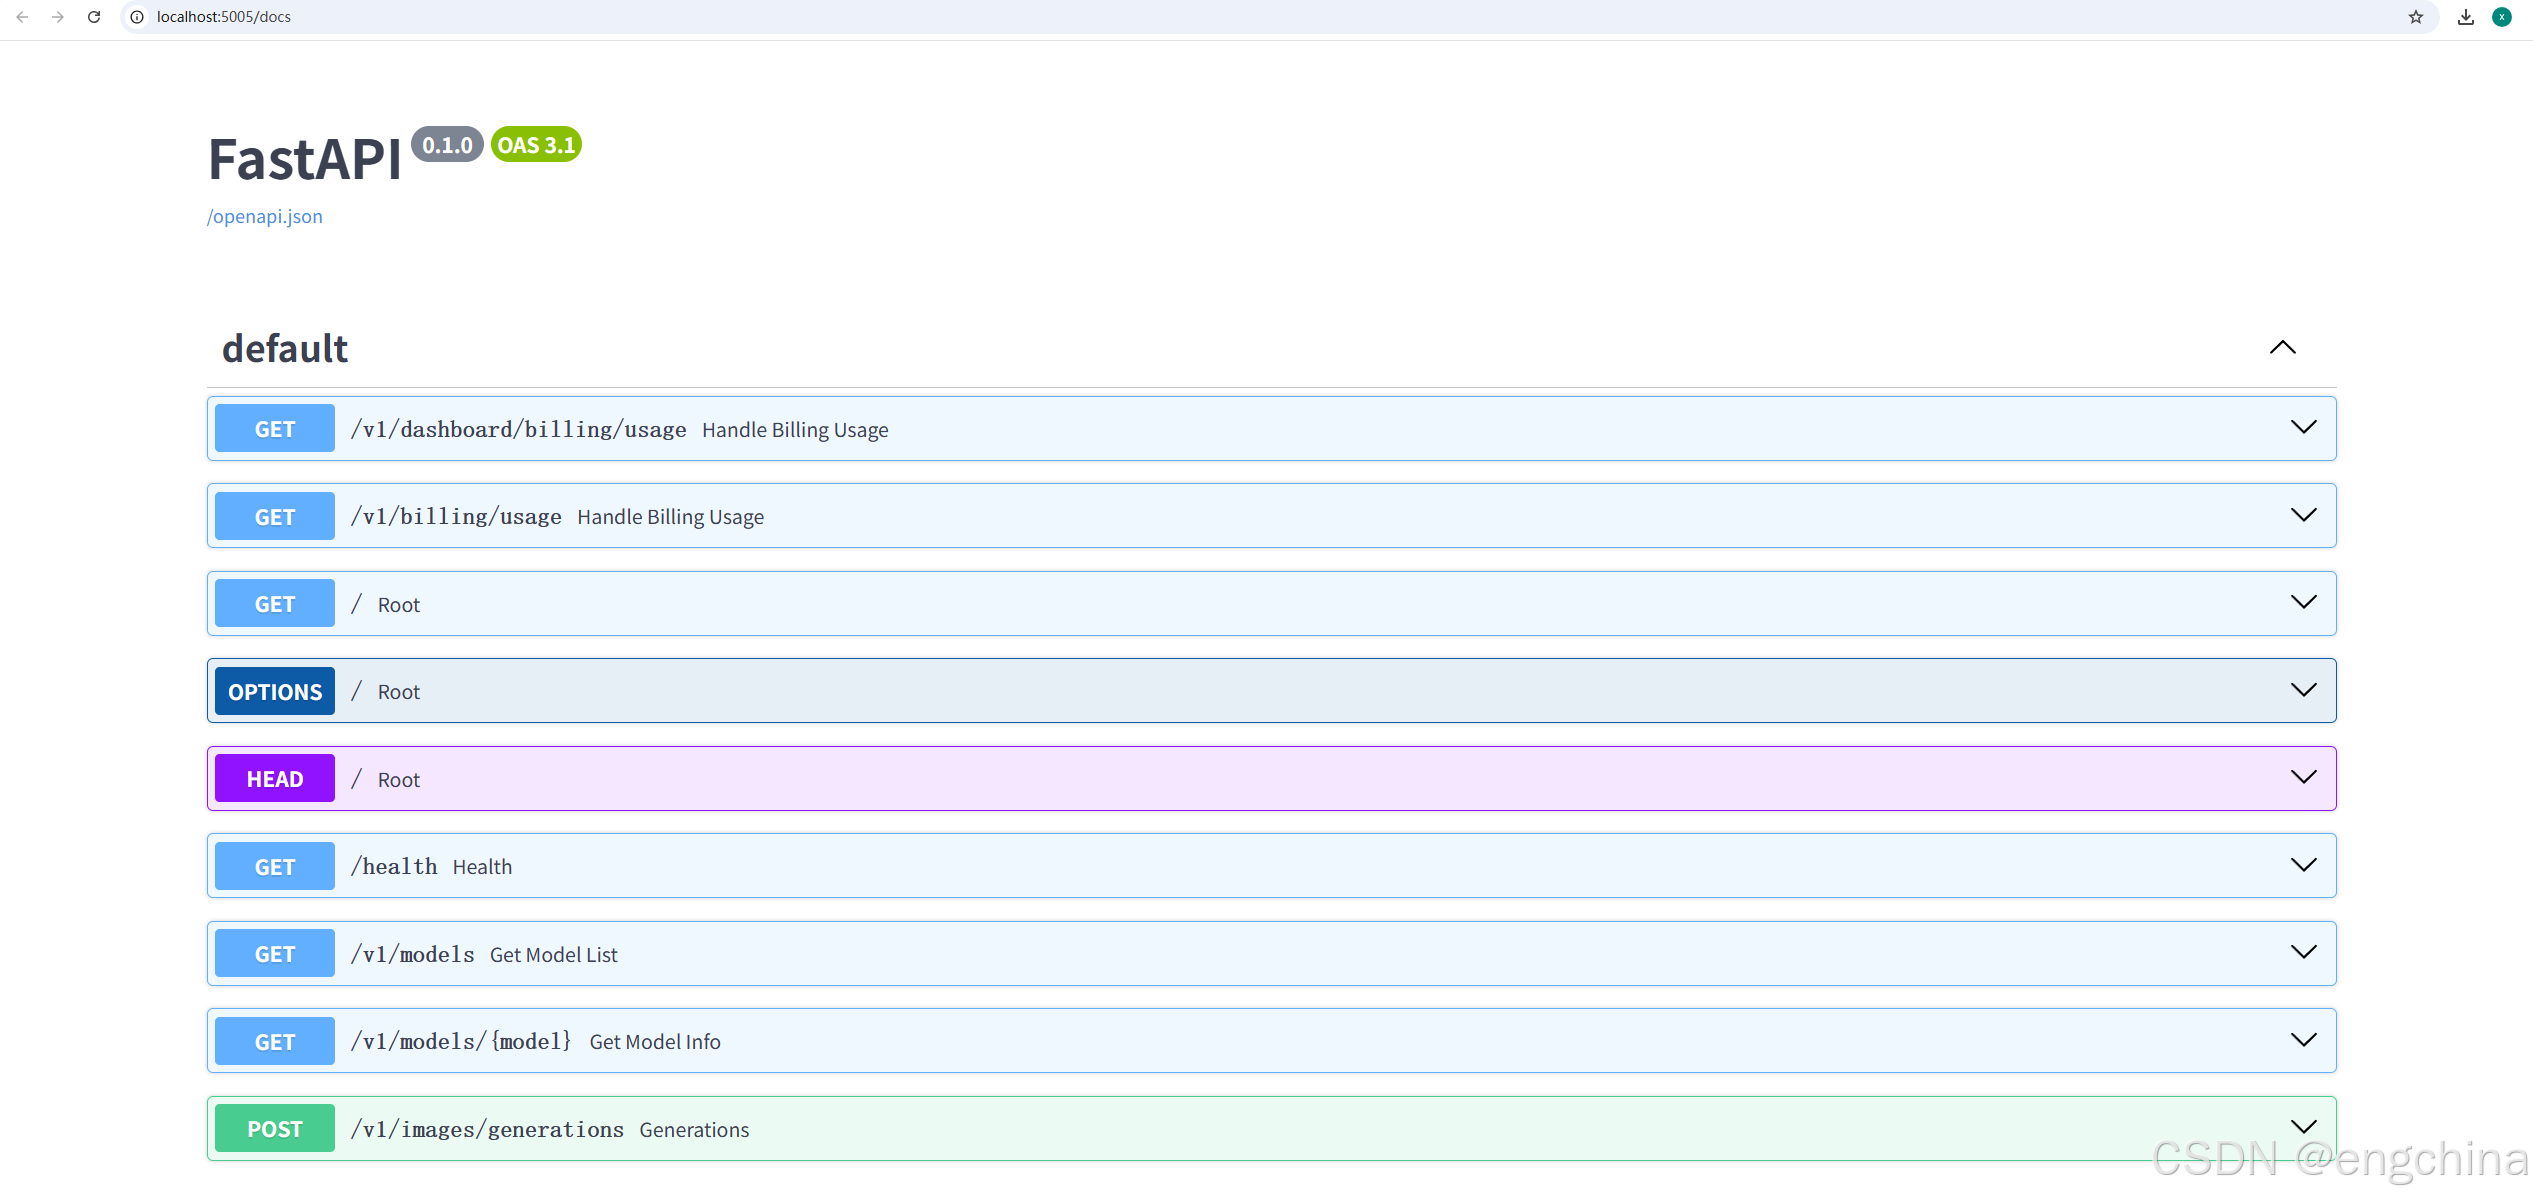Expand the OPTIONS / Root row chevron
The width and height of the screenshot is (2533, 1199).
pos(2304,691)
